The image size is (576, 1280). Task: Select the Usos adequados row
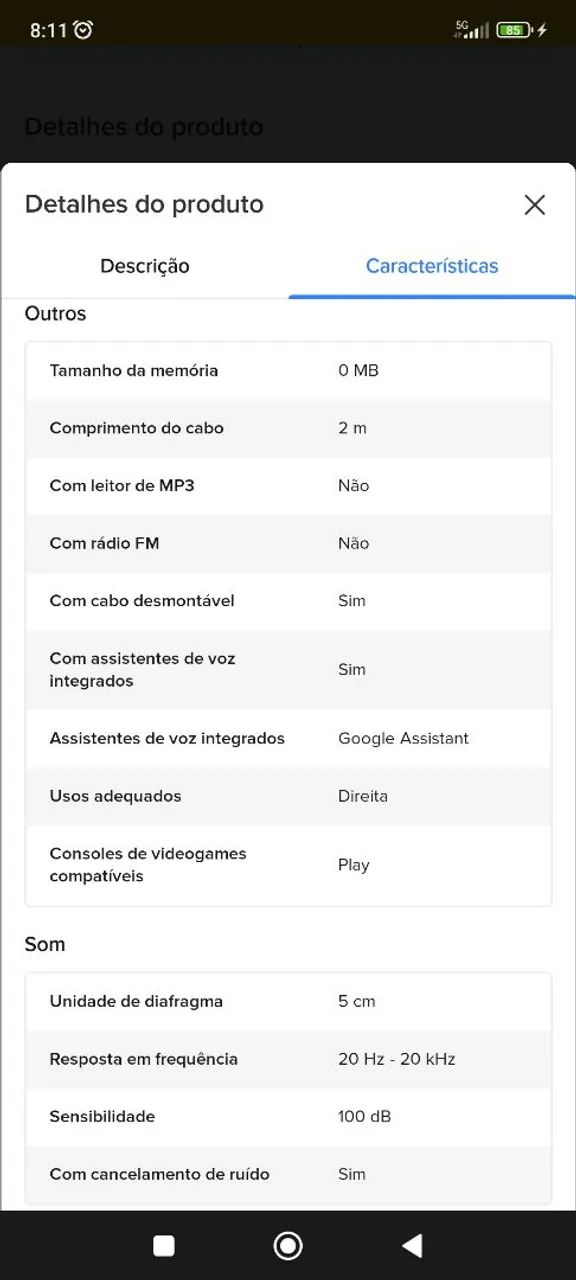click(288, 796)
